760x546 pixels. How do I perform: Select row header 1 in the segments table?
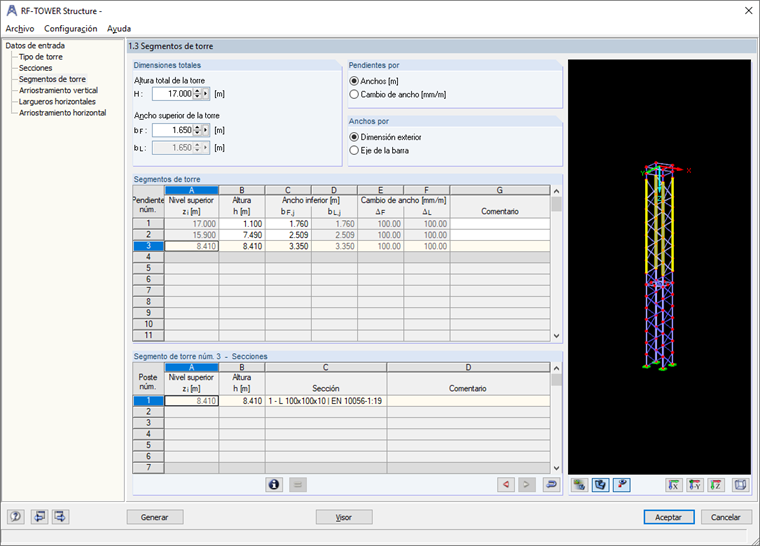[148, 224]
